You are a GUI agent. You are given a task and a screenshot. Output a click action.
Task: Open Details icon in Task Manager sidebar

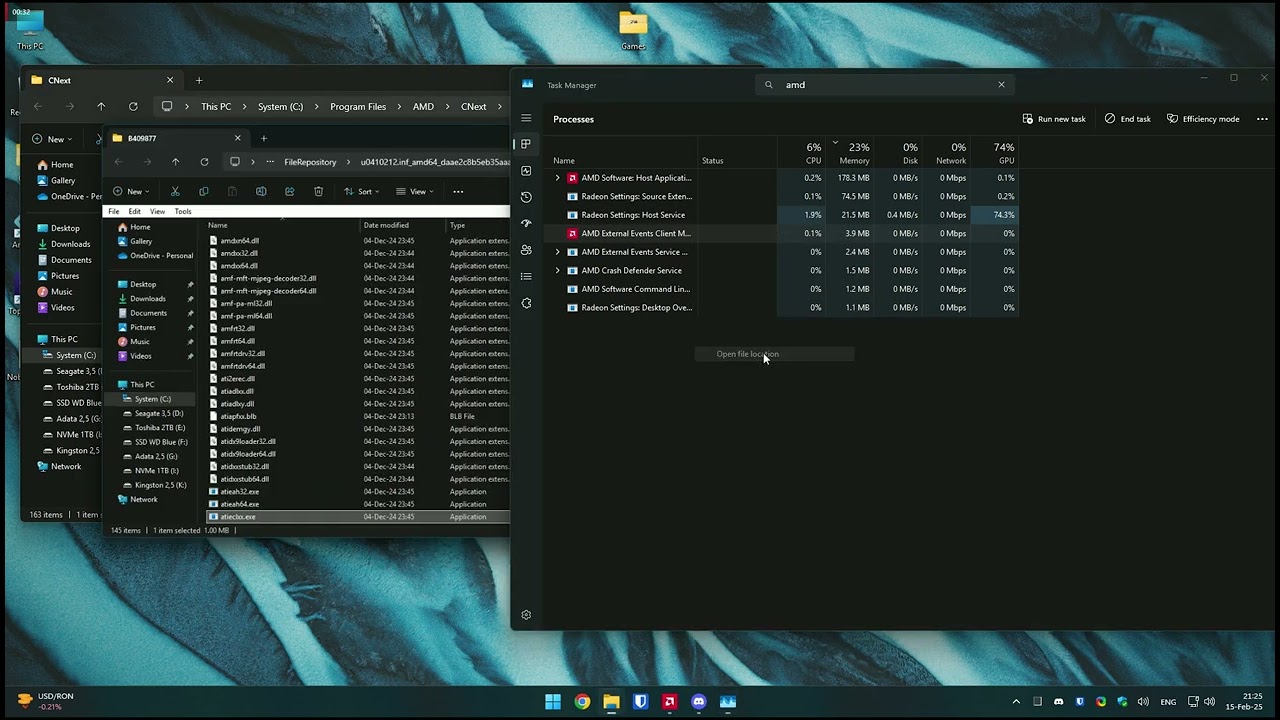coord(526,276)
